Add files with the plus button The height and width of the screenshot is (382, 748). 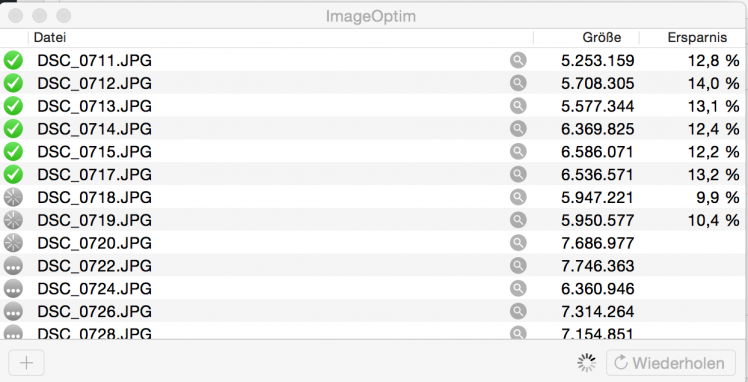[x=27, y=363]
